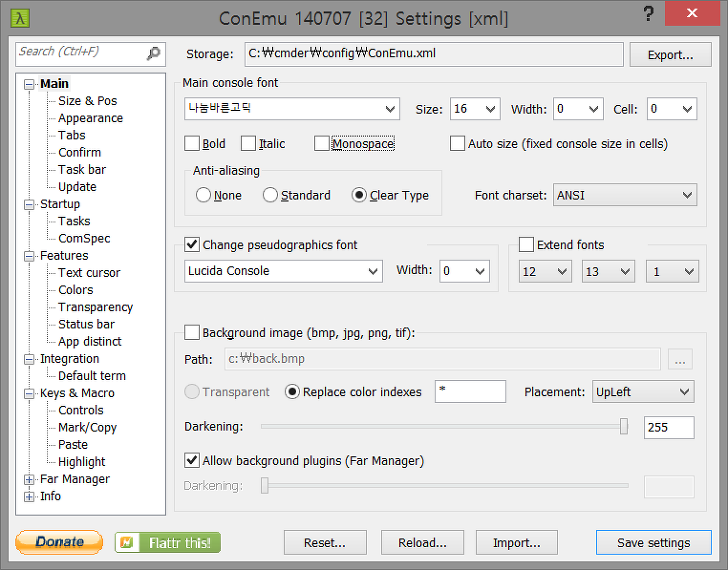This screenshot has height=570, width=728.
Task: Click the Reset... button
Action: tap(325, 543)
